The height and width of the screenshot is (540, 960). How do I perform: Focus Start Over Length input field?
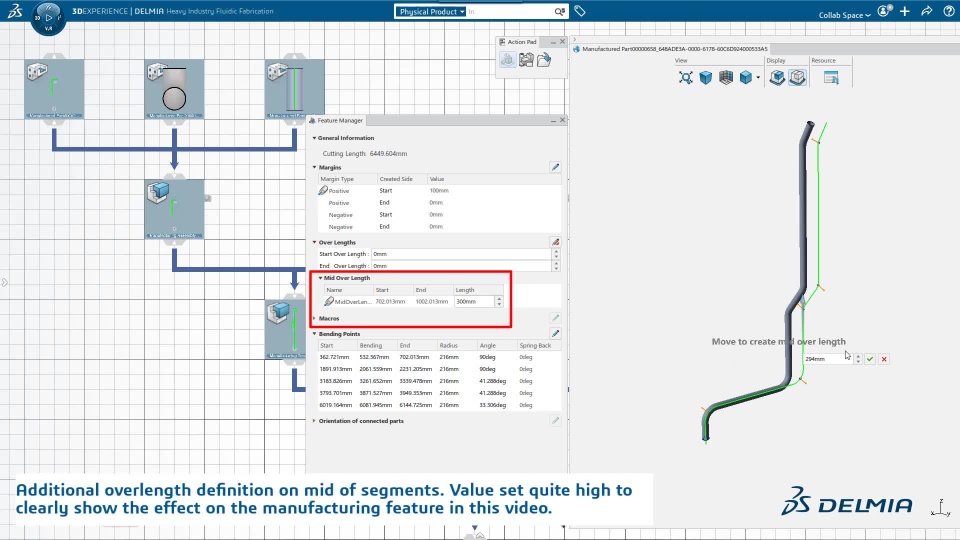click(x=461, y=254)
